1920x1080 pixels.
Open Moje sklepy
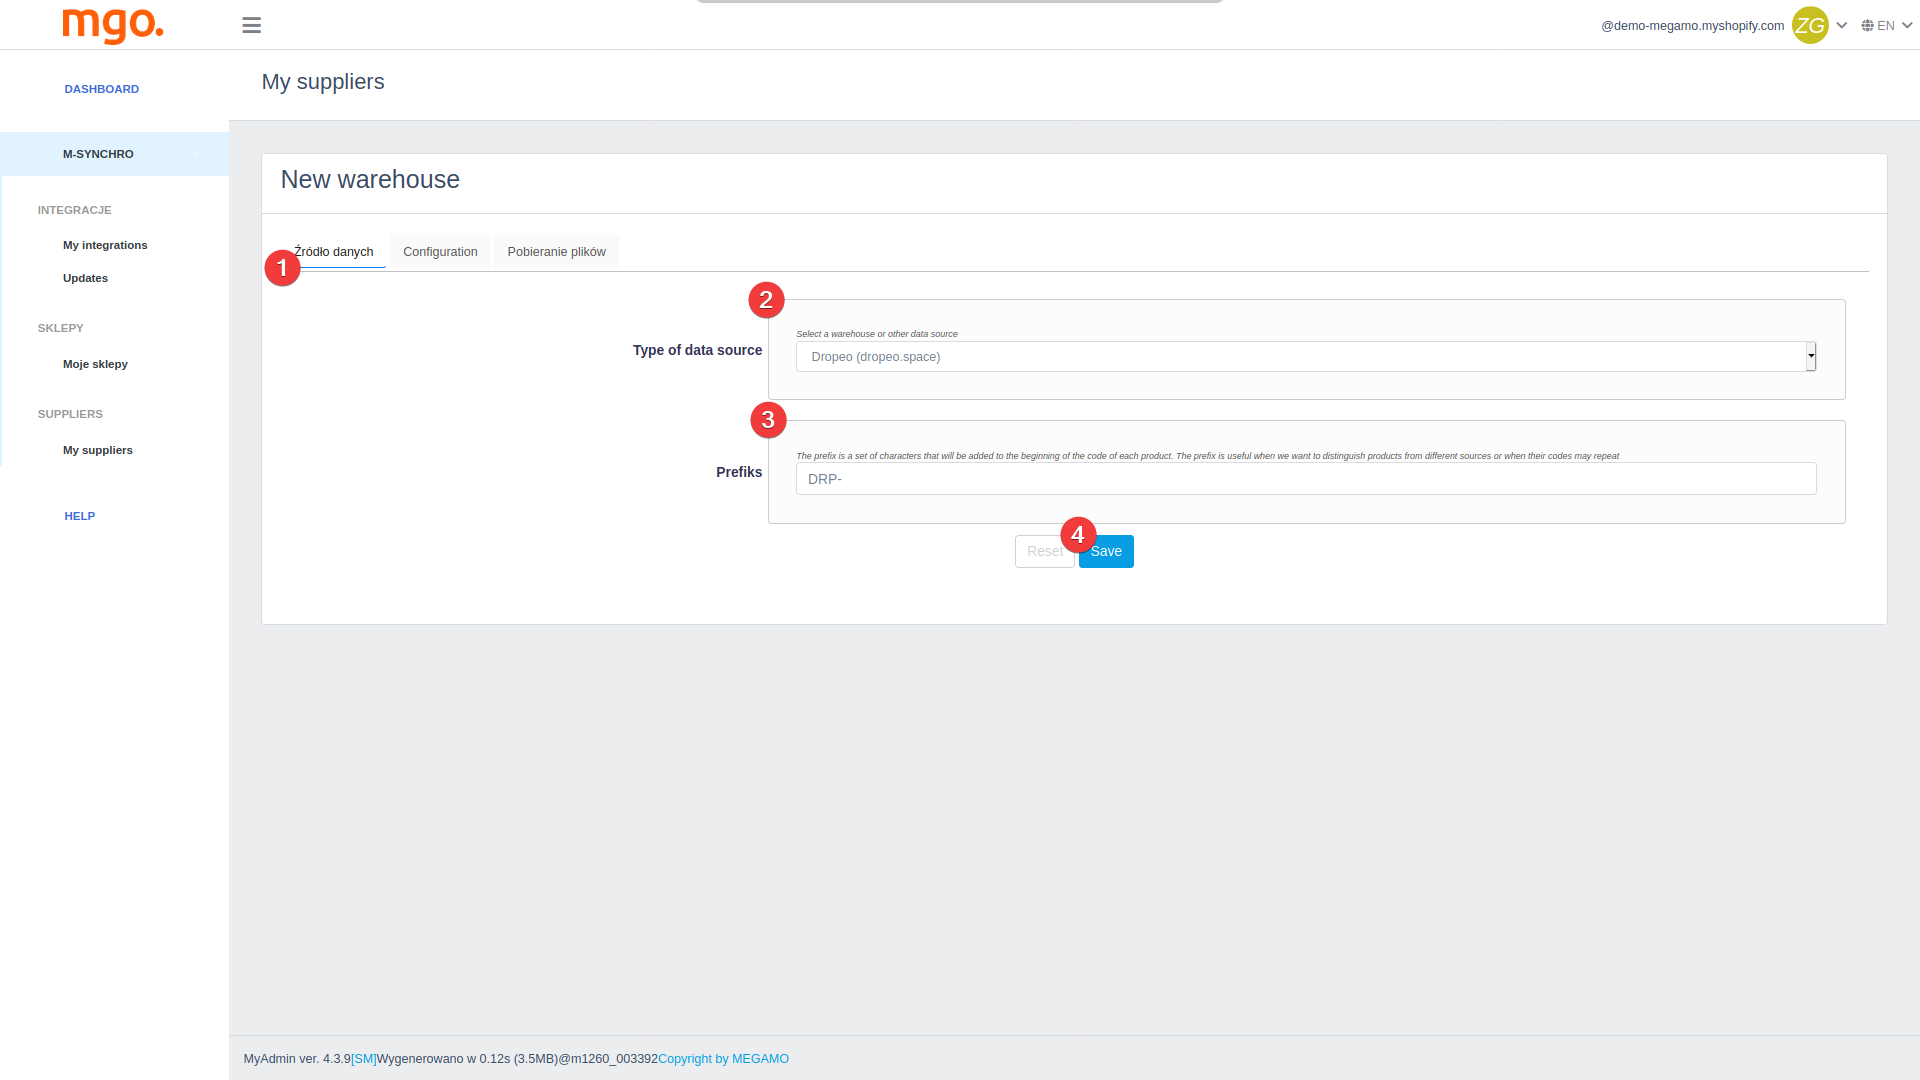tap(95, 364)
